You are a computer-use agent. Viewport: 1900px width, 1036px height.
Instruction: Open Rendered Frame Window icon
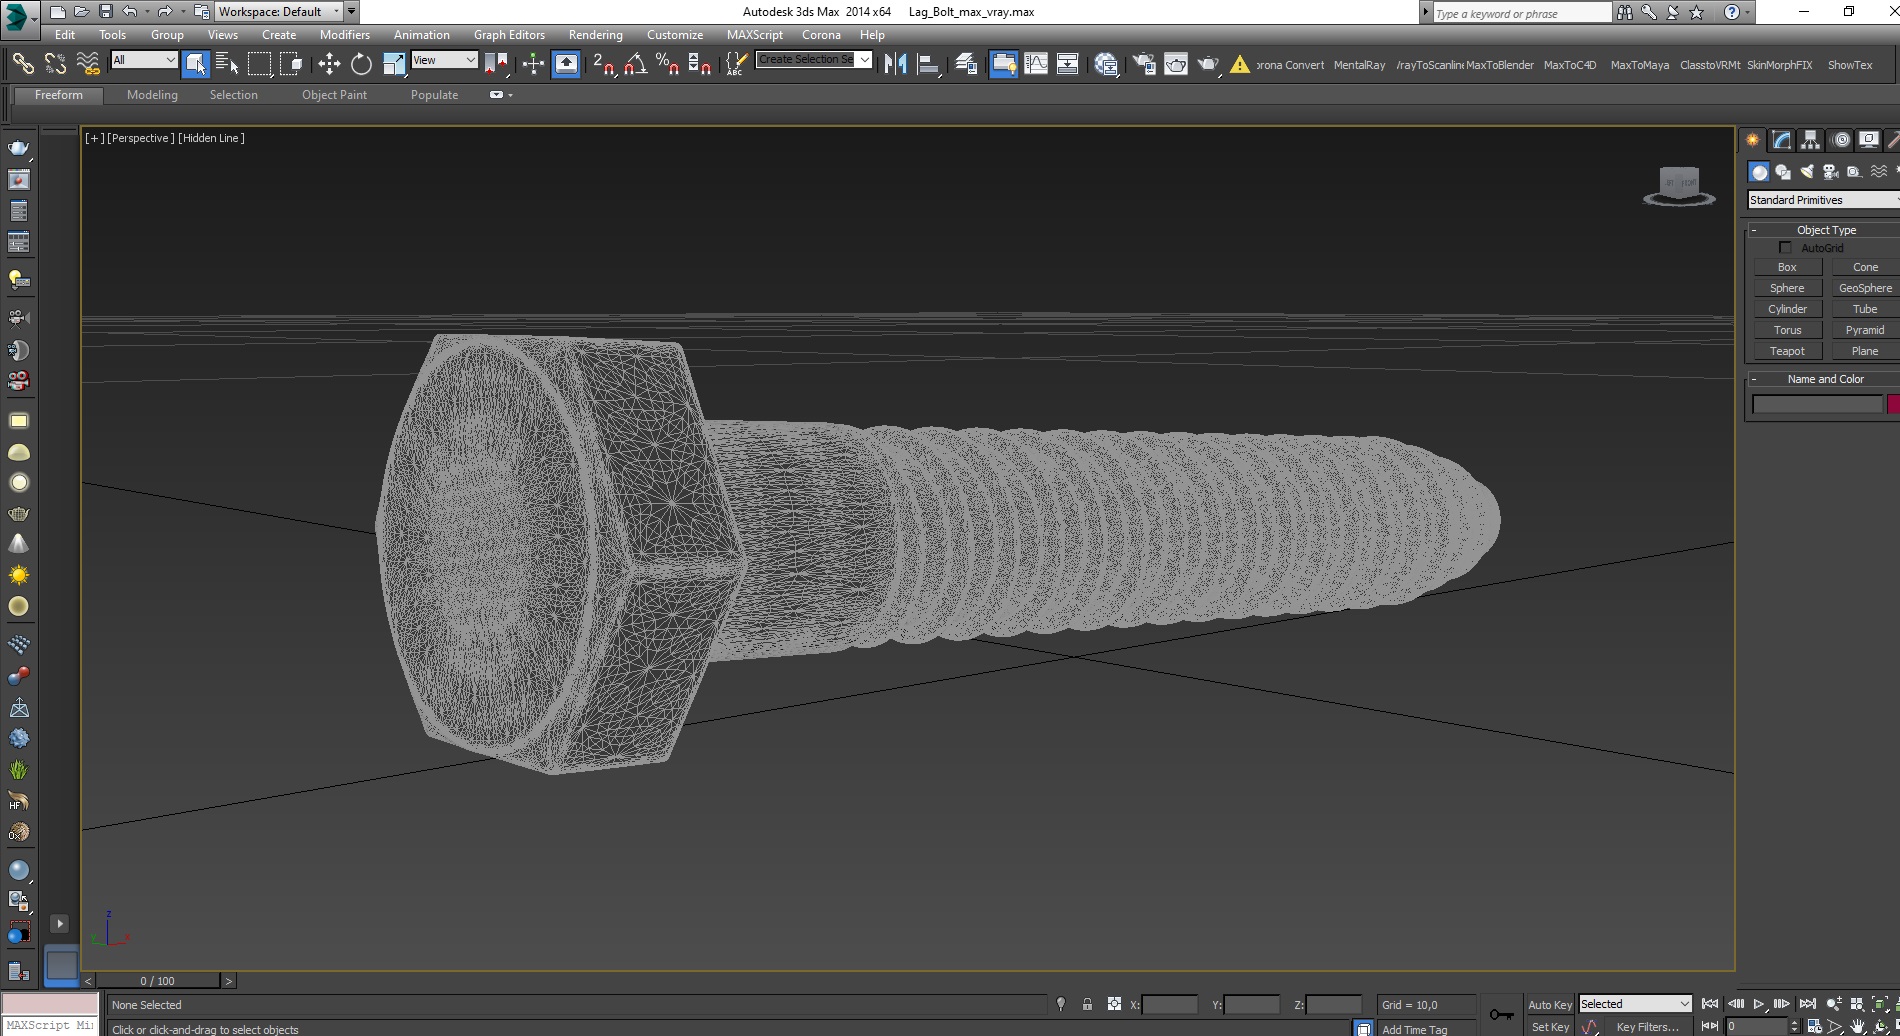(1176, 64)
